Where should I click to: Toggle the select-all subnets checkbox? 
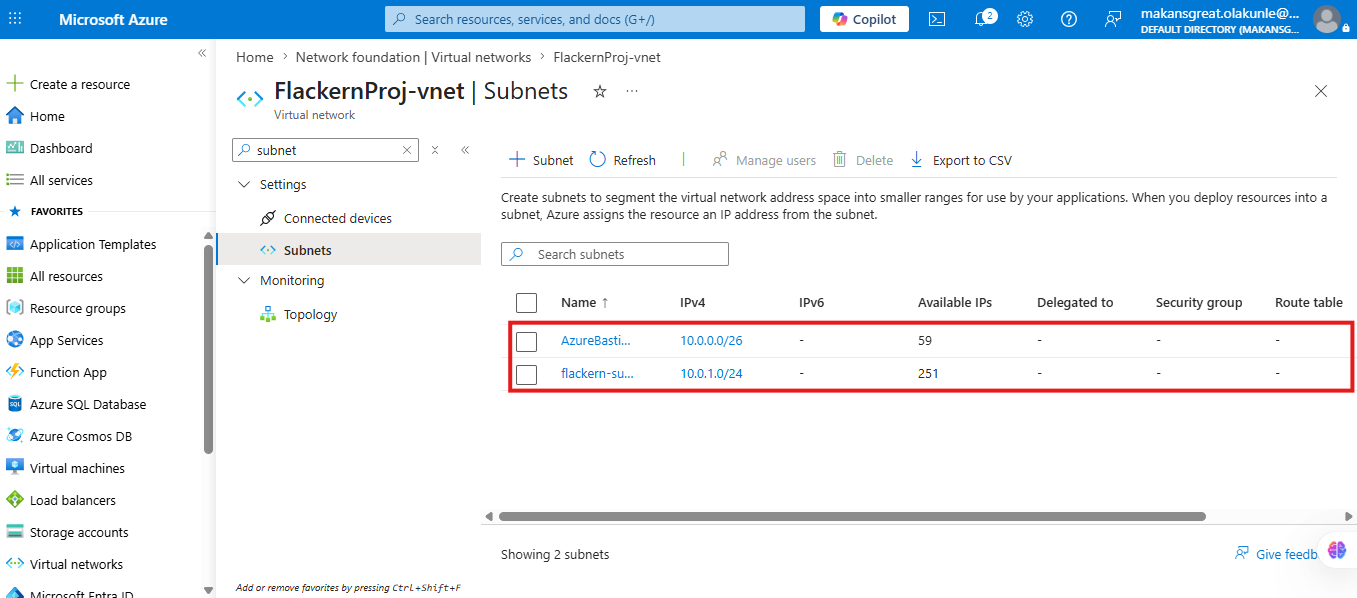pos(527,302)
